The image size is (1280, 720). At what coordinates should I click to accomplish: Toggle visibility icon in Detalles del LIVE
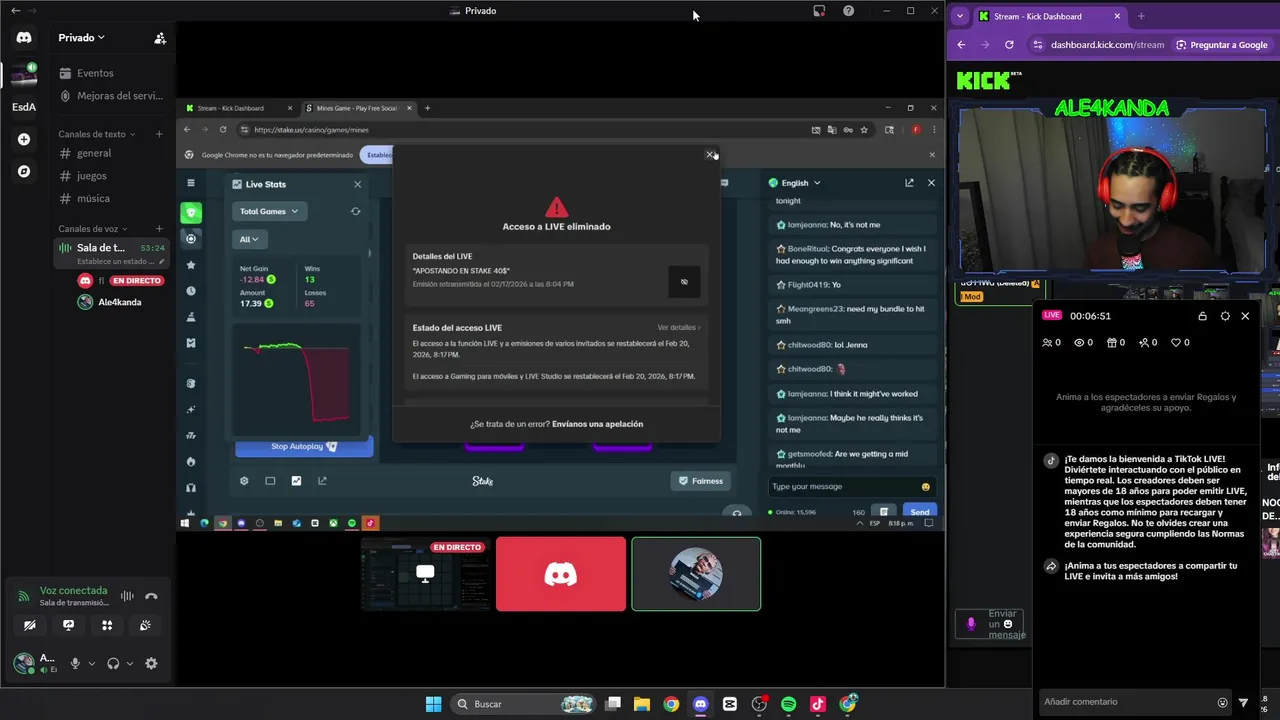[x=684, y=282]
